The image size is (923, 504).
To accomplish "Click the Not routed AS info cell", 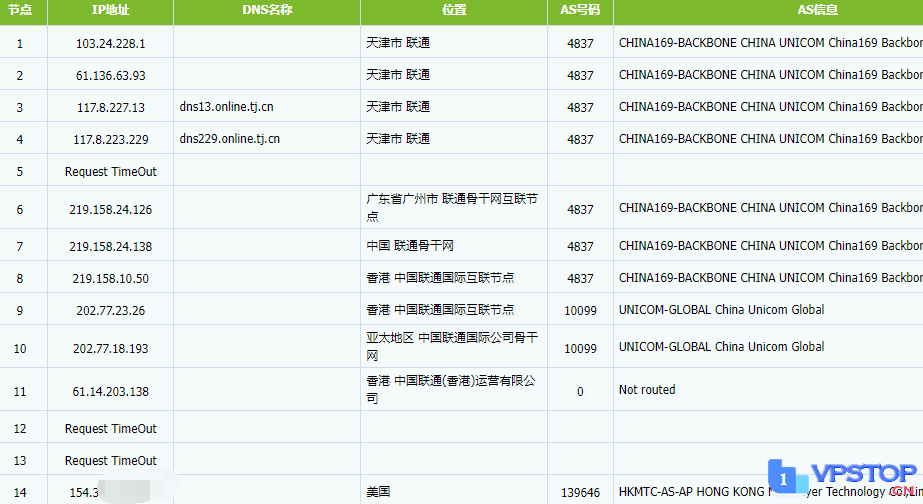I will (647, 390).
